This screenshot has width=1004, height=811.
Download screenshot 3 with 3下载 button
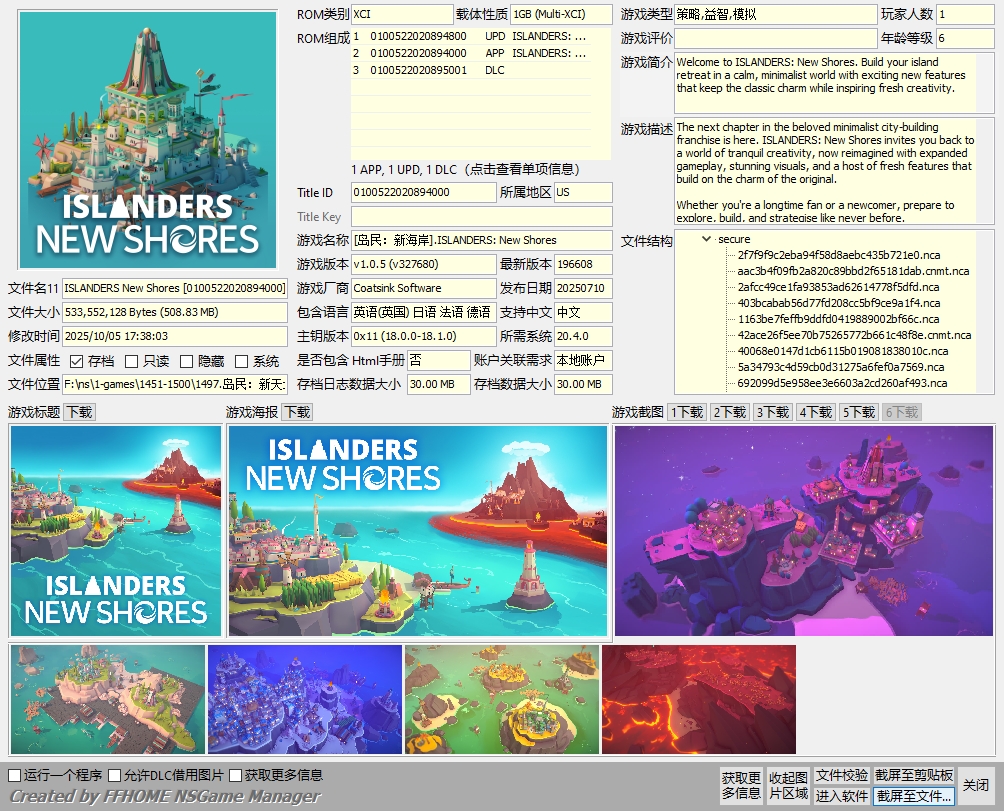(x=772, y=412)
